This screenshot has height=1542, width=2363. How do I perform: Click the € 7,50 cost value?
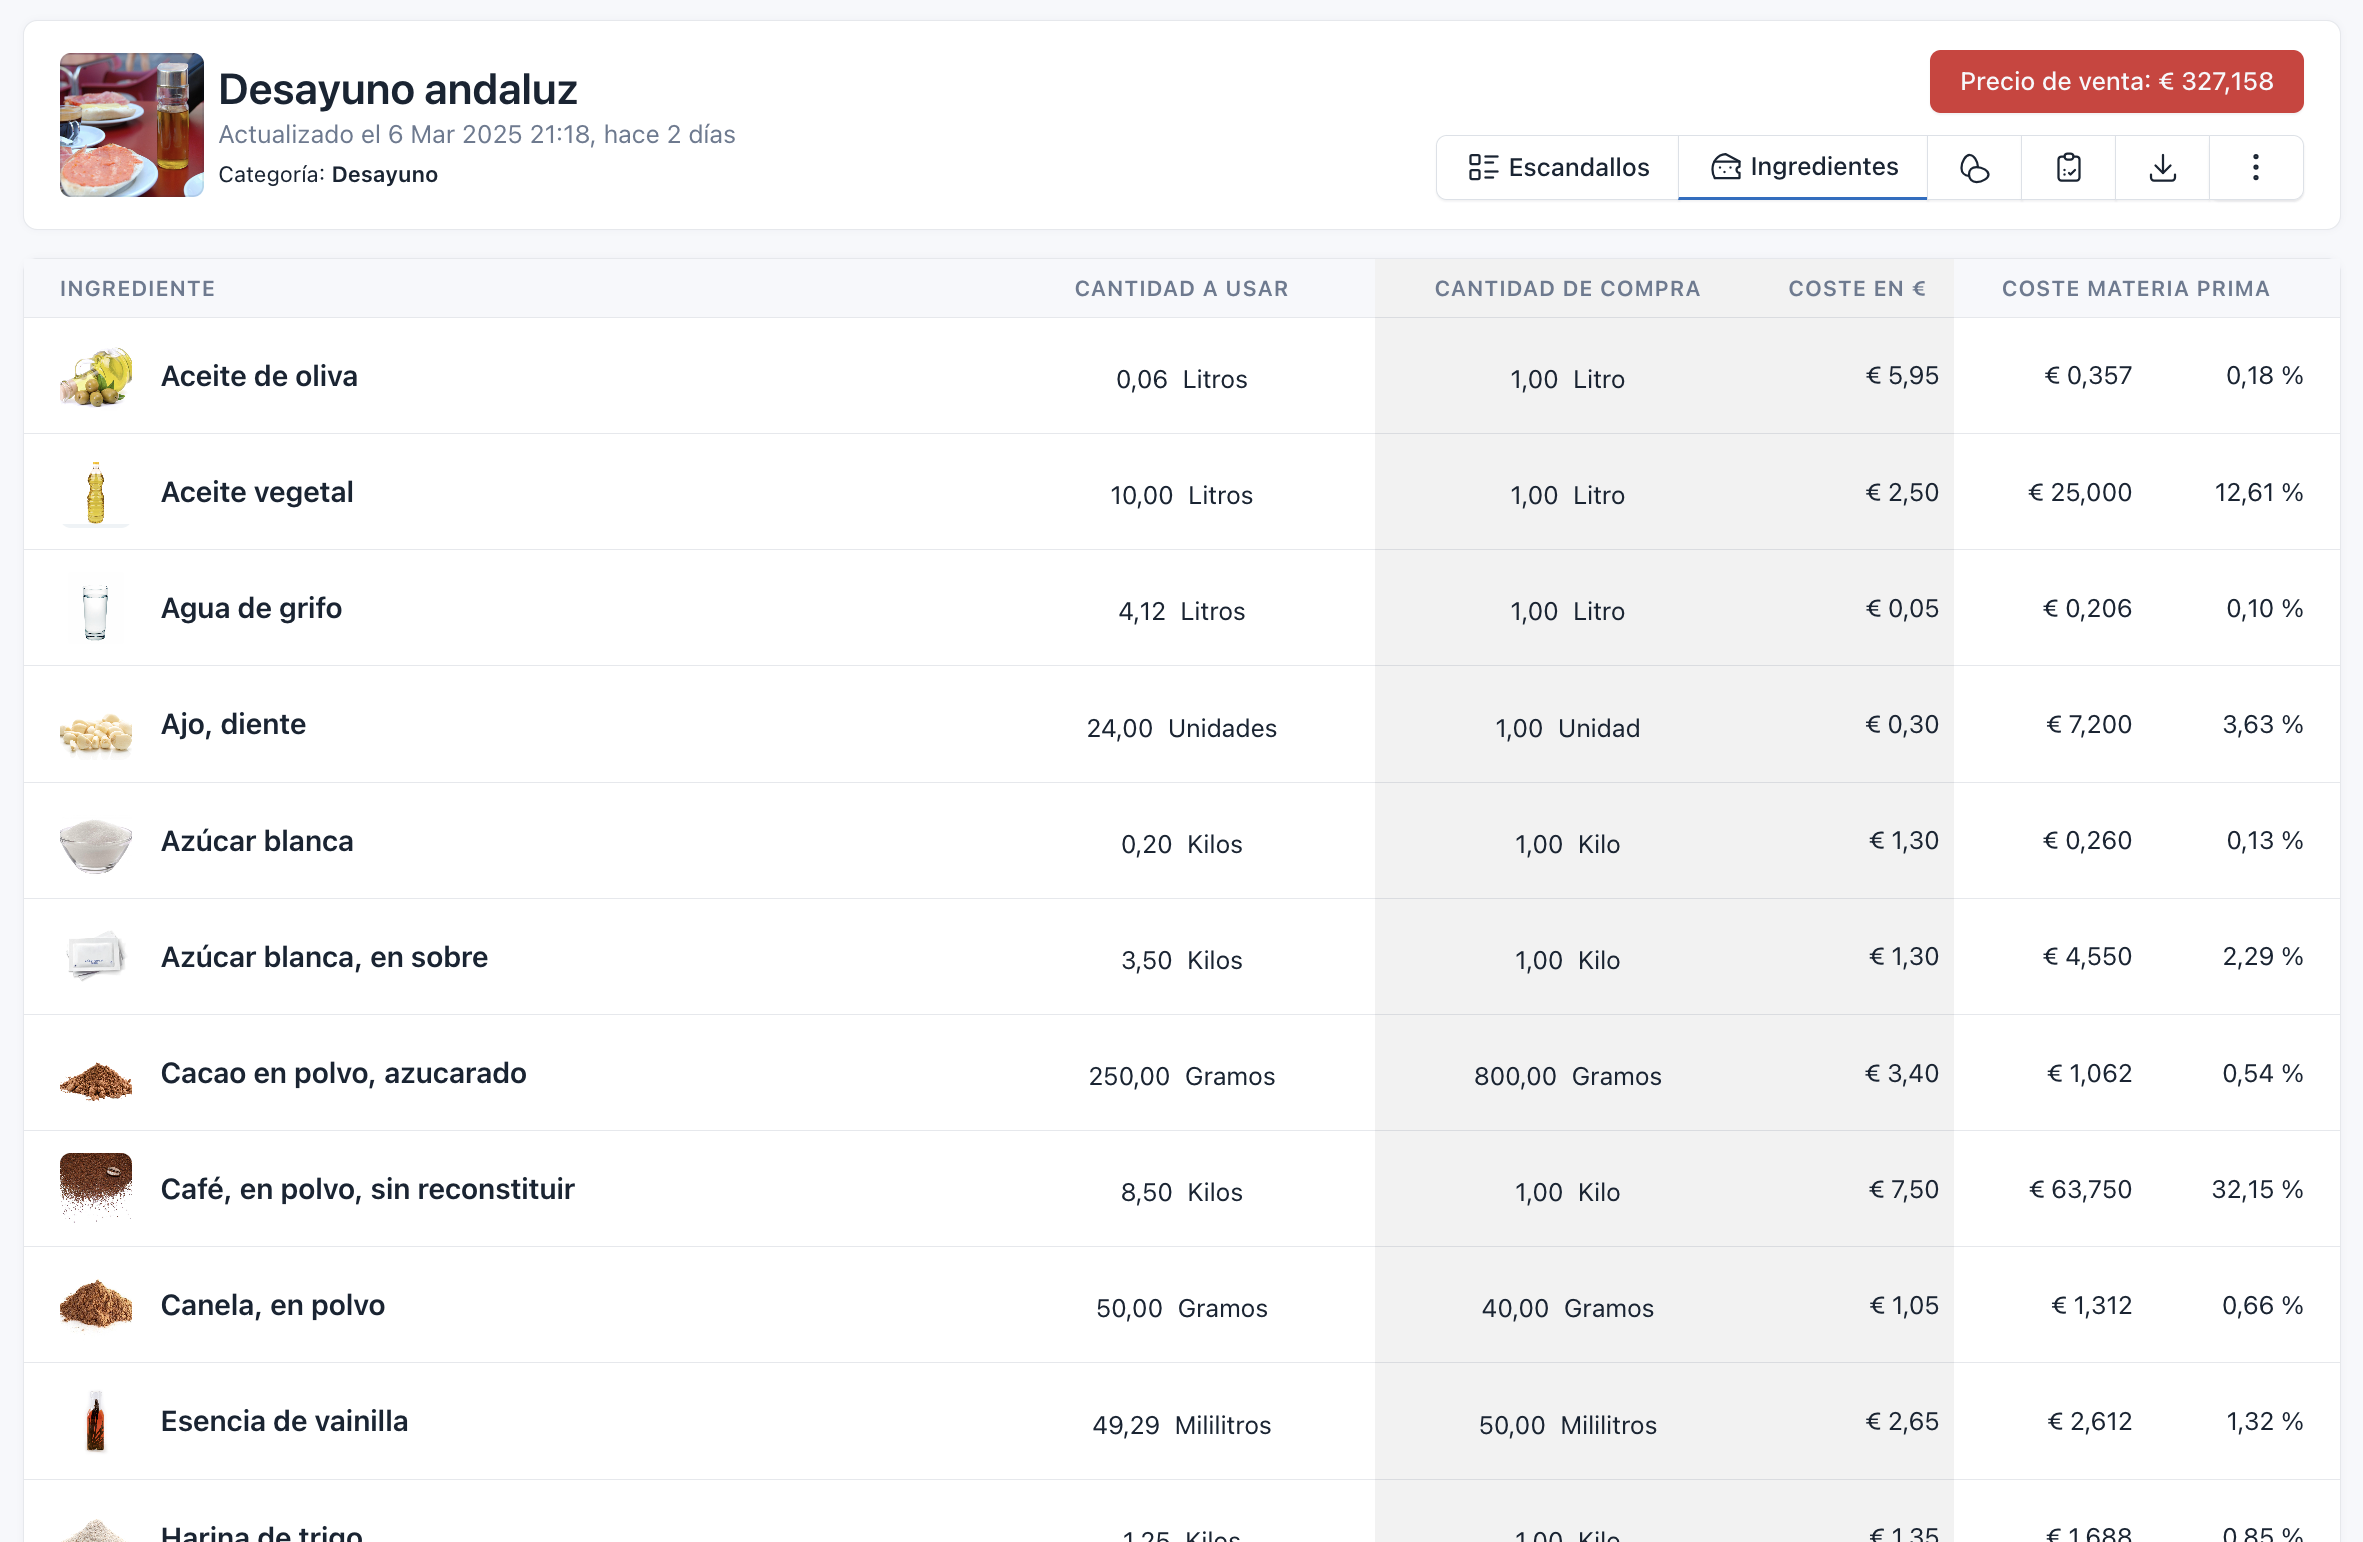click(x=1904, y=1189)
